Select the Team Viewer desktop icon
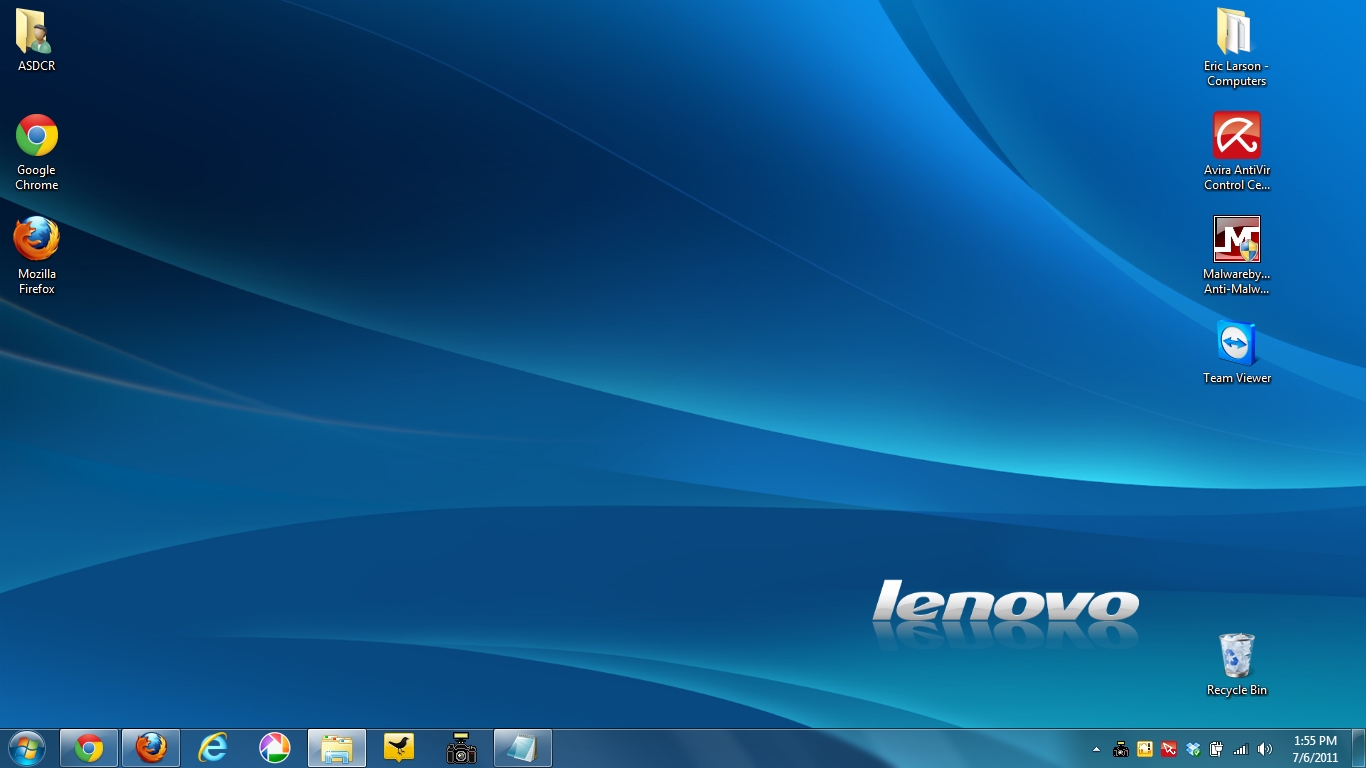The image size is (1366, 768). point(1236,352)
